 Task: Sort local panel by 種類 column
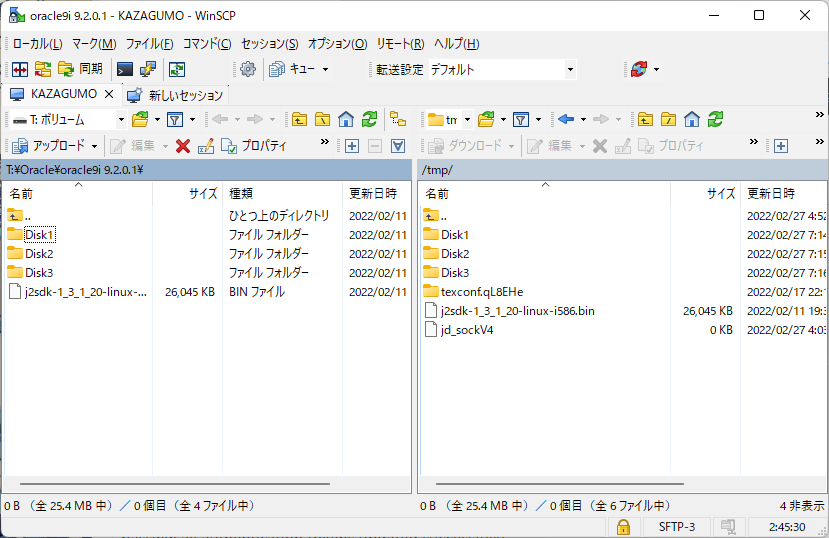click(282, 193)
